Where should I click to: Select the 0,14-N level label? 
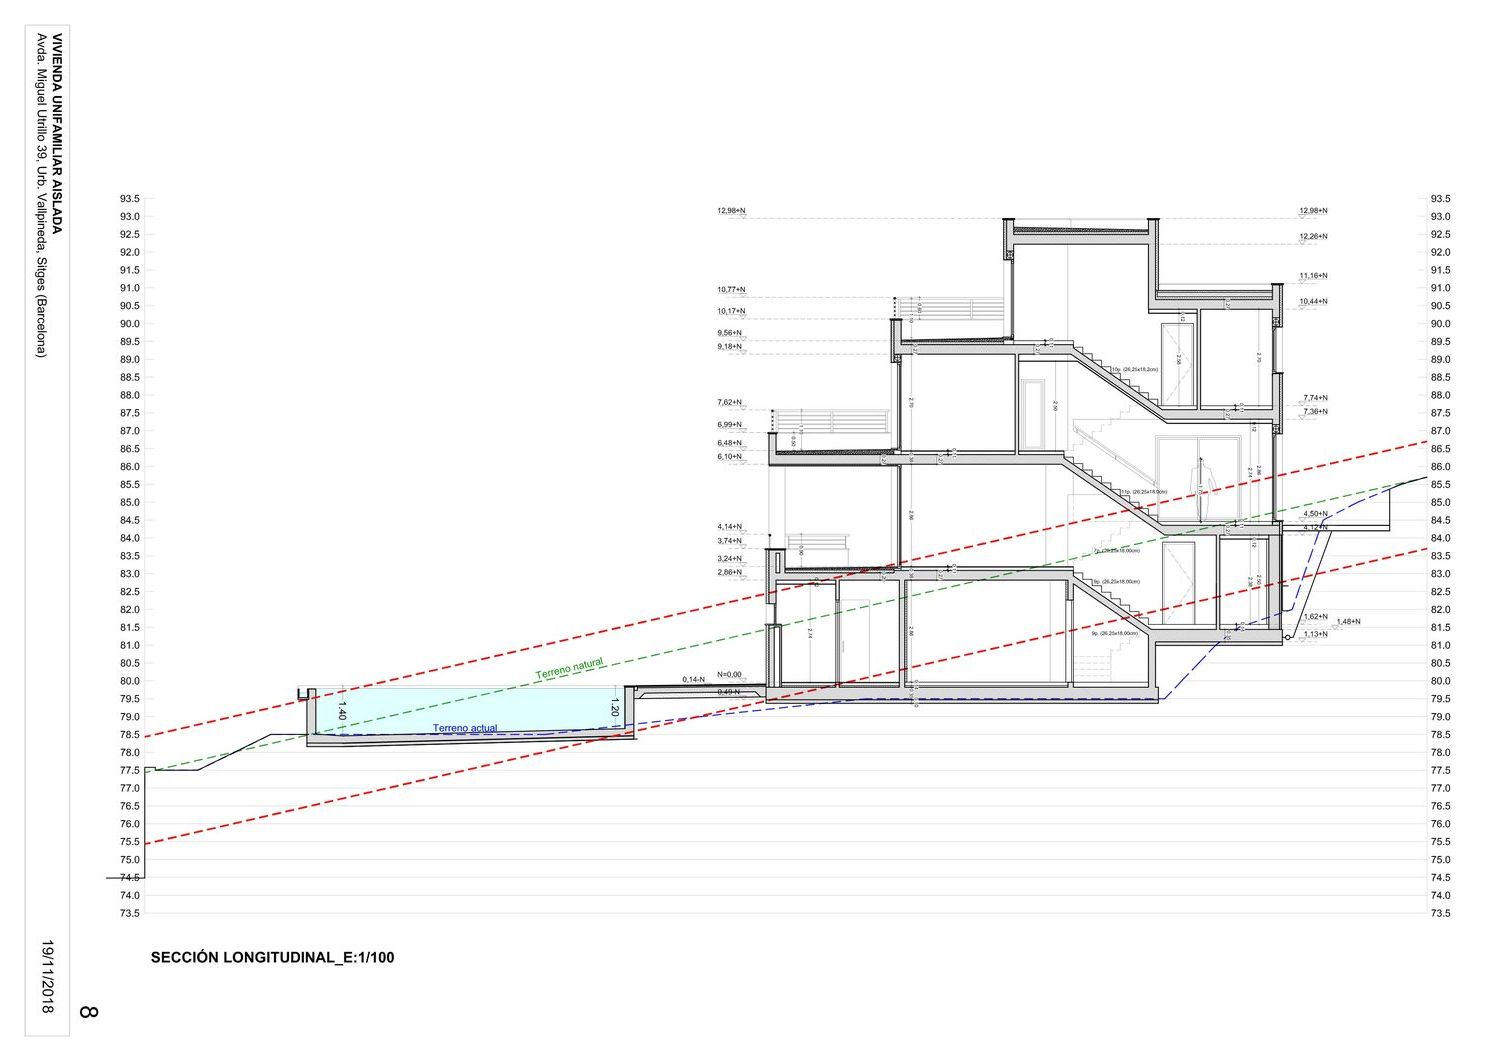(693, 679)
